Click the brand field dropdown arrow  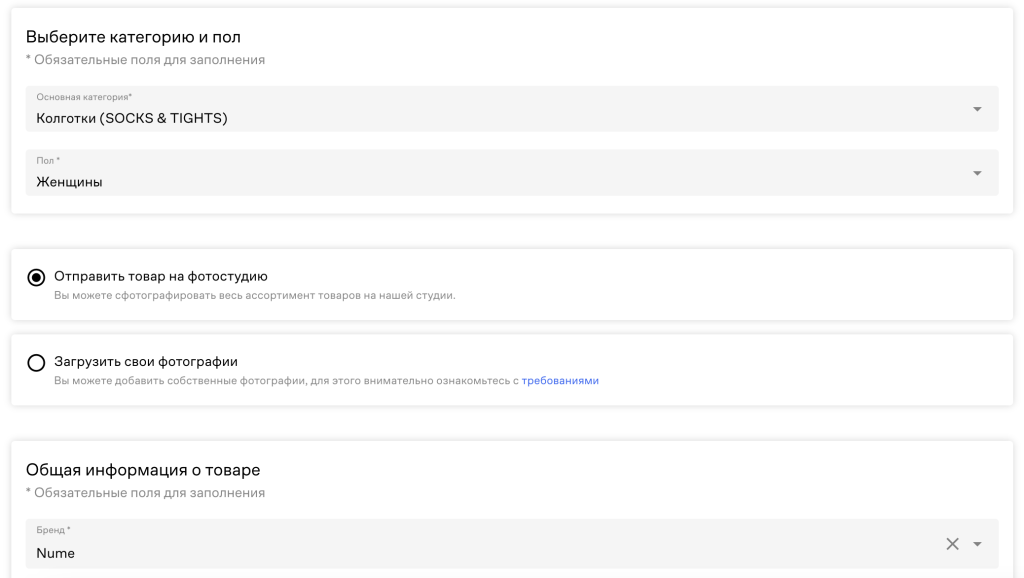[x=978, y=543]
